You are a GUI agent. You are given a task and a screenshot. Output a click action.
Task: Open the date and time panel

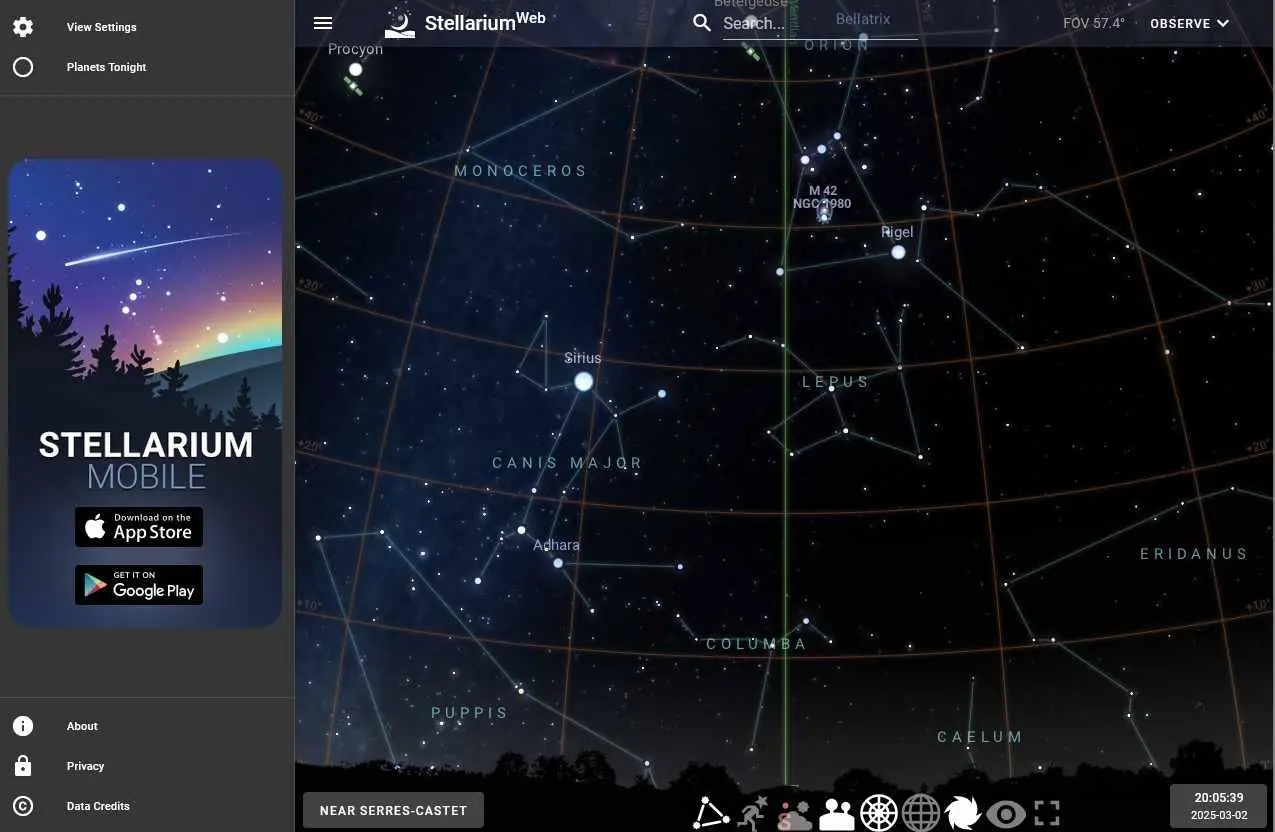pyautogui.click(x=1219, y=806)
